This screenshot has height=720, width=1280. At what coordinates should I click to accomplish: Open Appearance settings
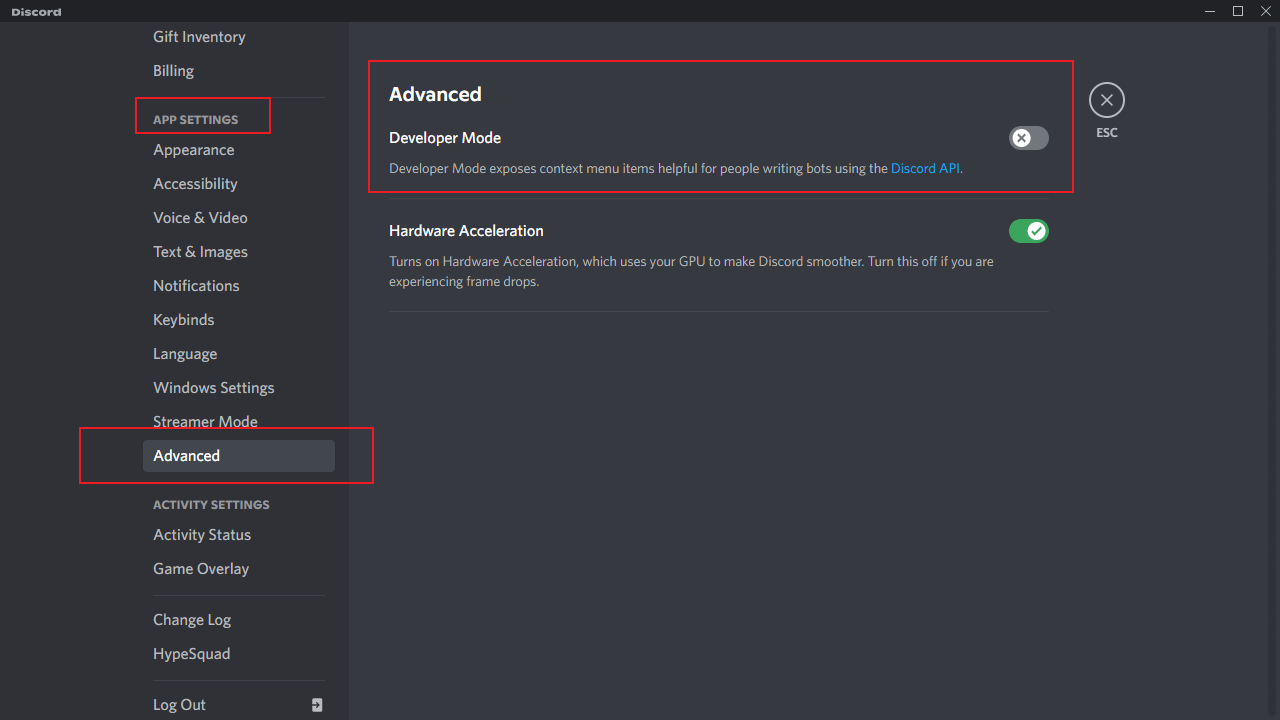[x=194, y=150]
